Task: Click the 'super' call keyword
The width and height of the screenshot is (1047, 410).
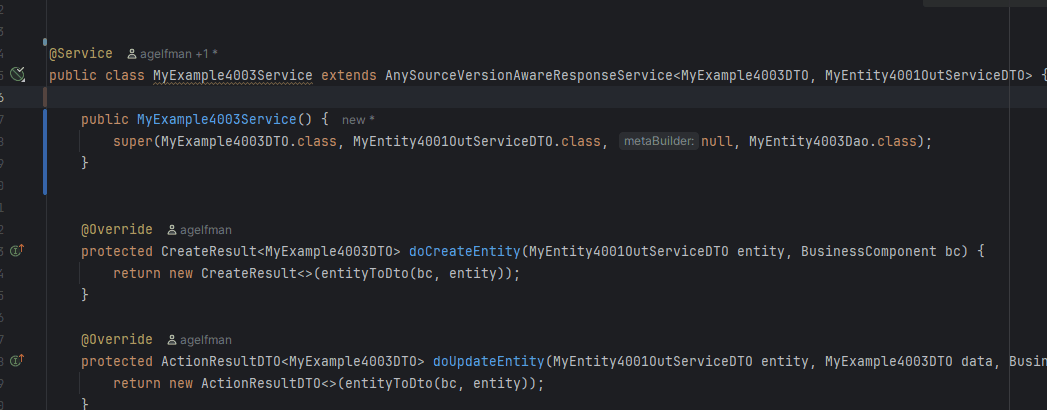Action: click(x=133, y=142)
